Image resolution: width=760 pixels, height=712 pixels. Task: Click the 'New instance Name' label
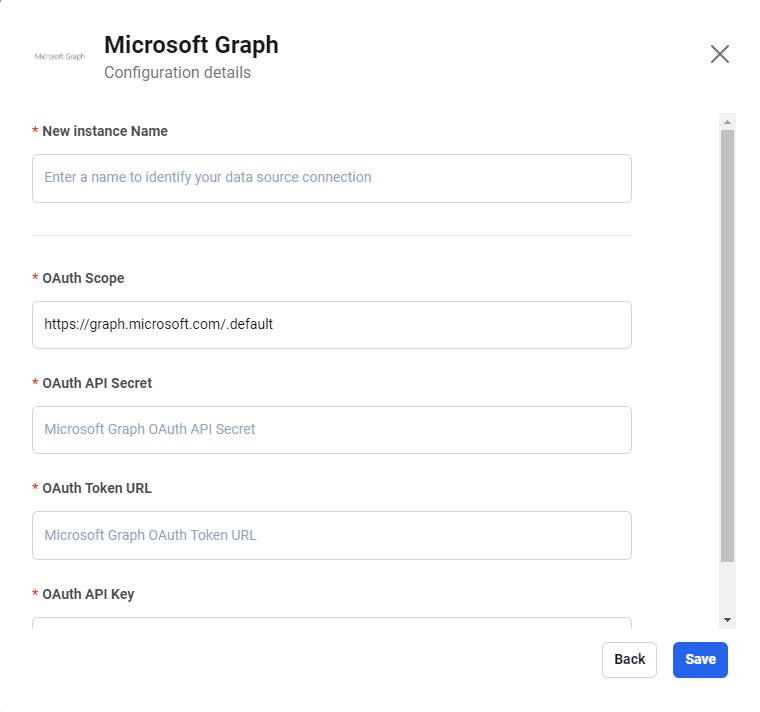[x=105, y=131]
